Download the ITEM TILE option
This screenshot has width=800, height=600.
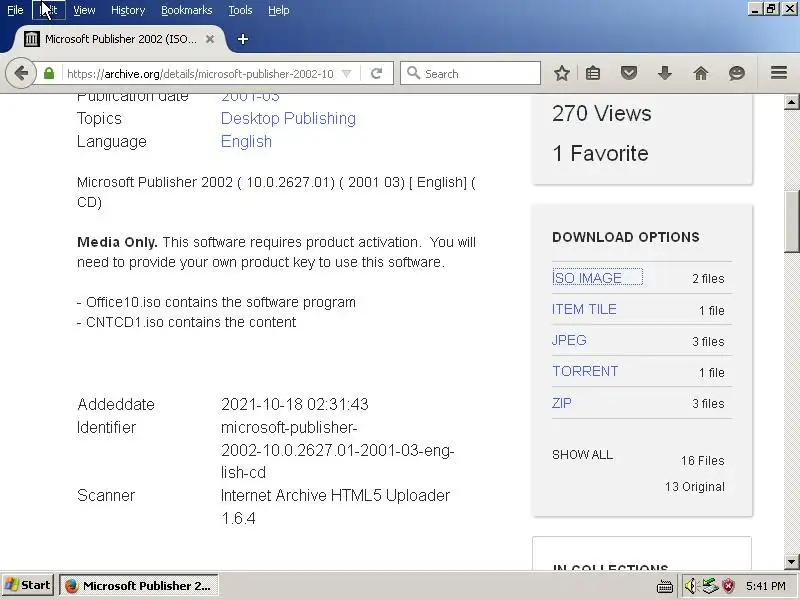[x=584, y=309]
